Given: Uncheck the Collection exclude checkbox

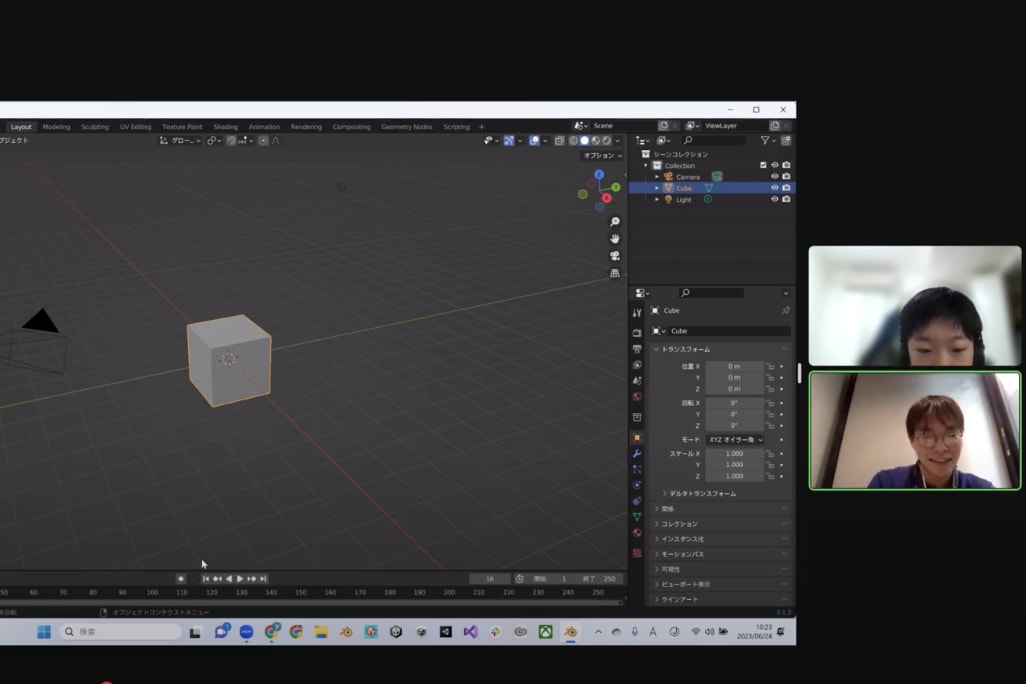Looking at the screenshot, I should click(763, 165).
